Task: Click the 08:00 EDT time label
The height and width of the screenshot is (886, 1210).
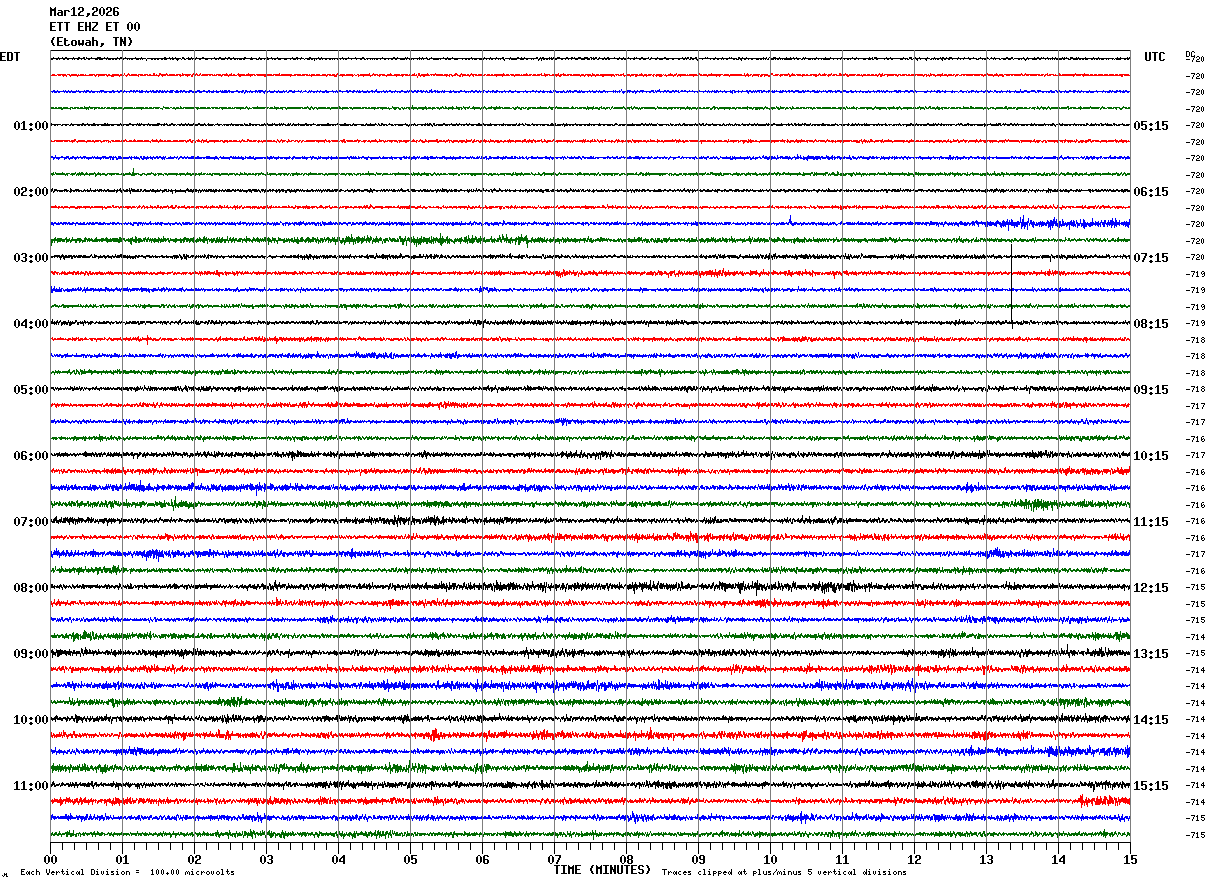Action: tap(31, 588)
